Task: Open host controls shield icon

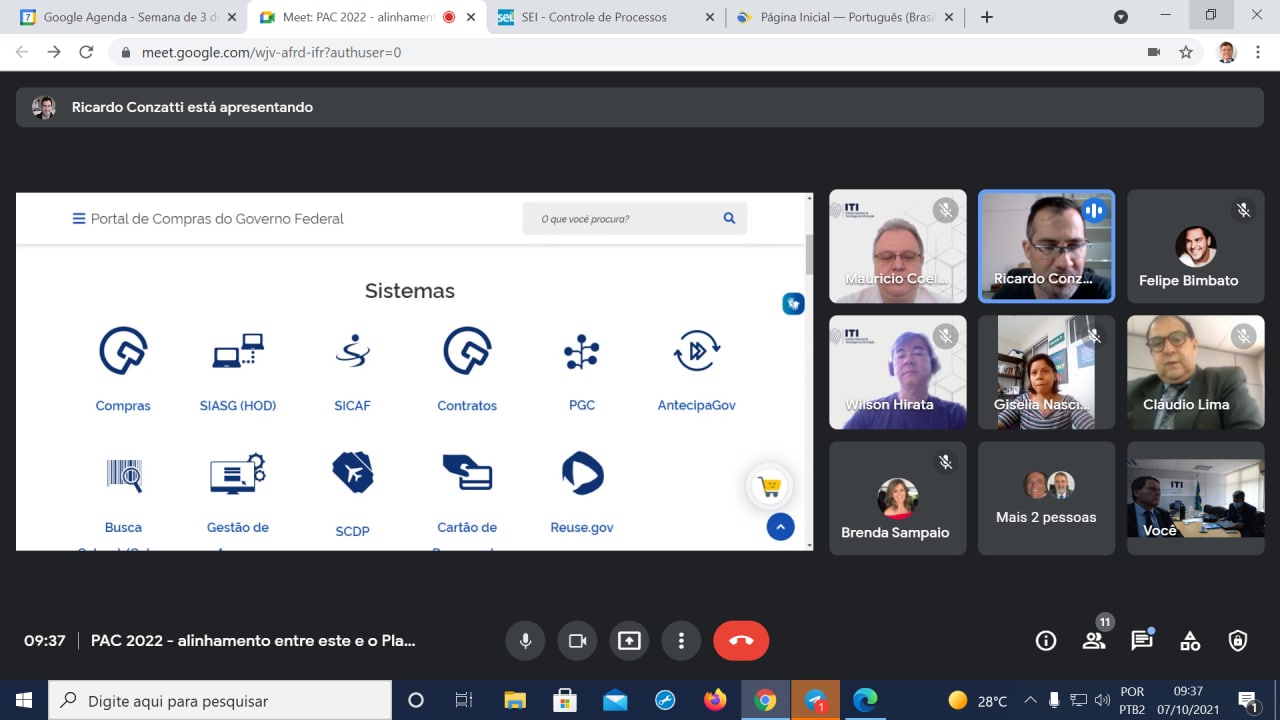Action: (1238, 641)
